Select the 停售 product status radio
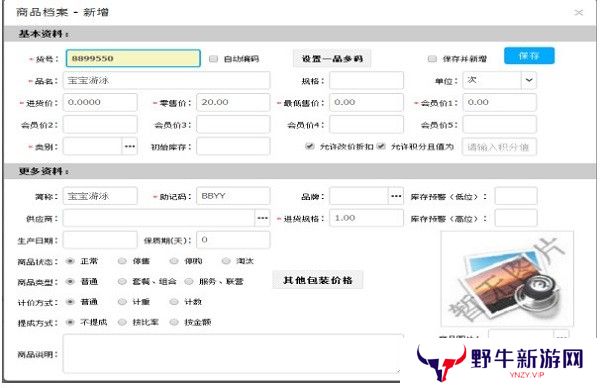 (122, 261)
